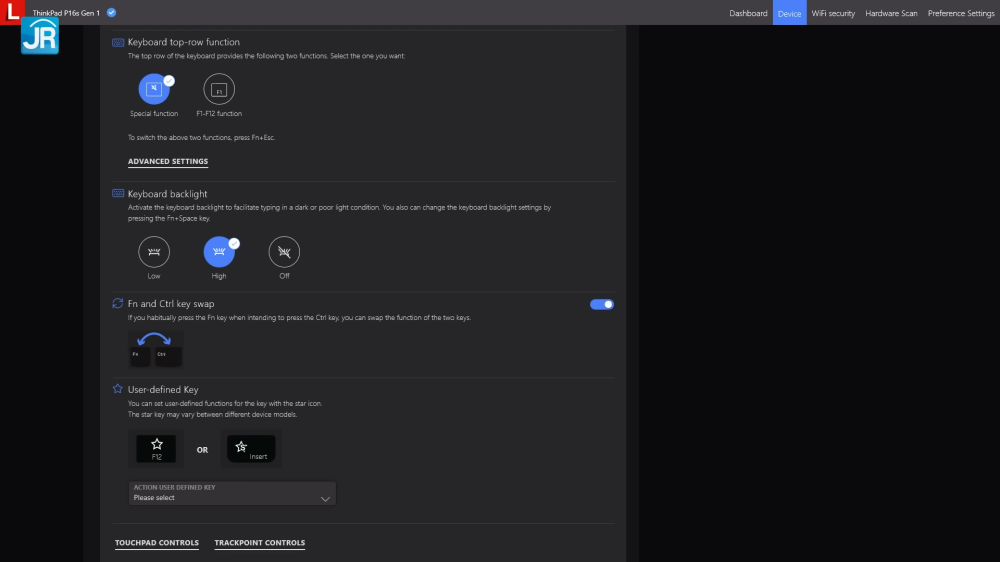Toggle the Fn and Ctrl key swap switch

click(x=601, y=304)
